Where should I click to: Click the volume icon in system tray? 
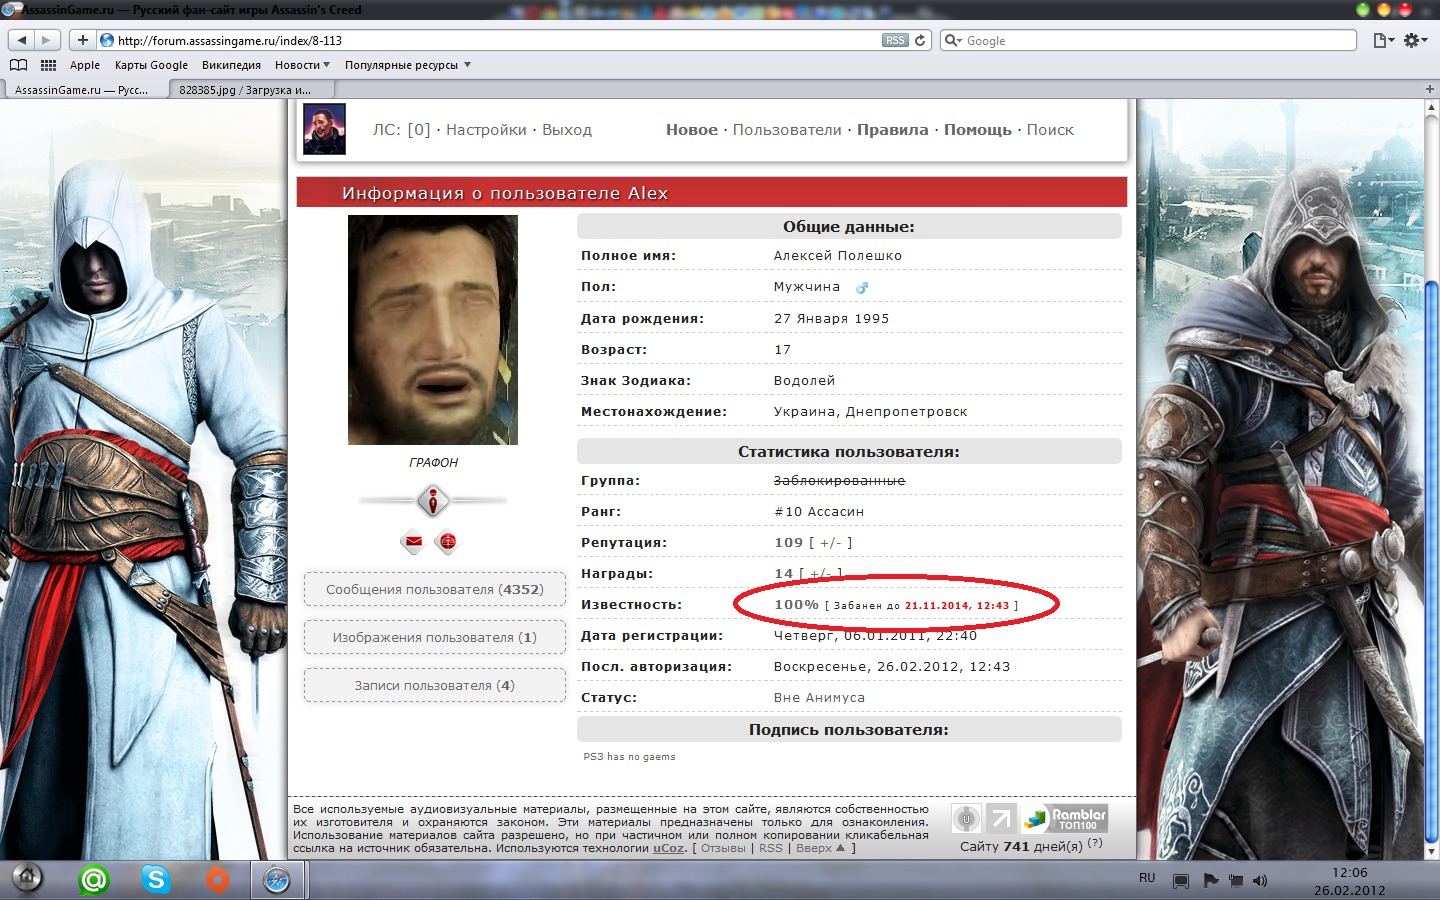1259,881
